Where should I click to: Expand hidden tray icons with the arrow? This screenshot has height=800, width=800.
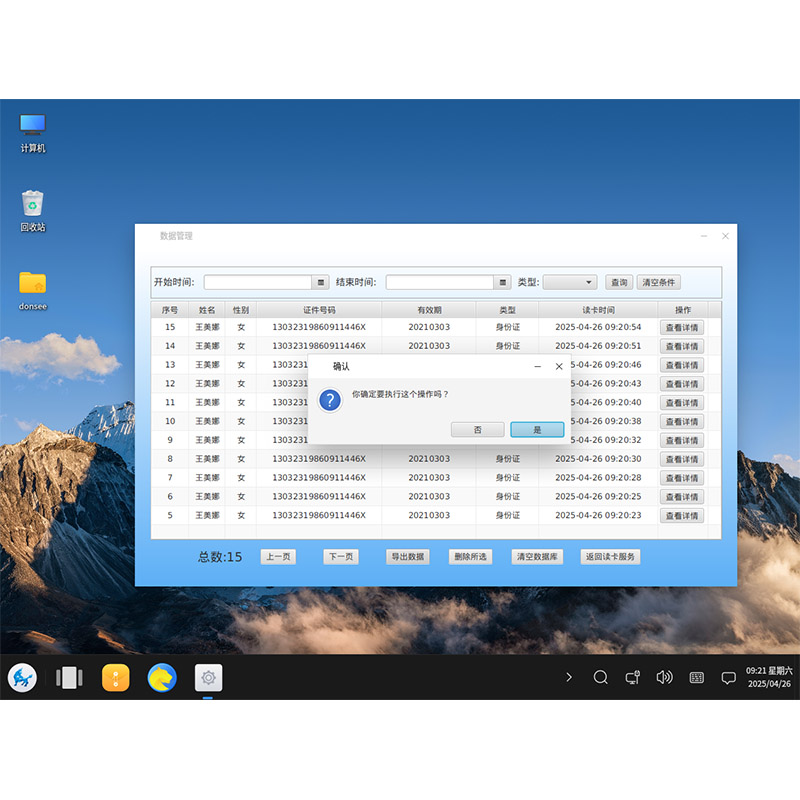point(569,678)
